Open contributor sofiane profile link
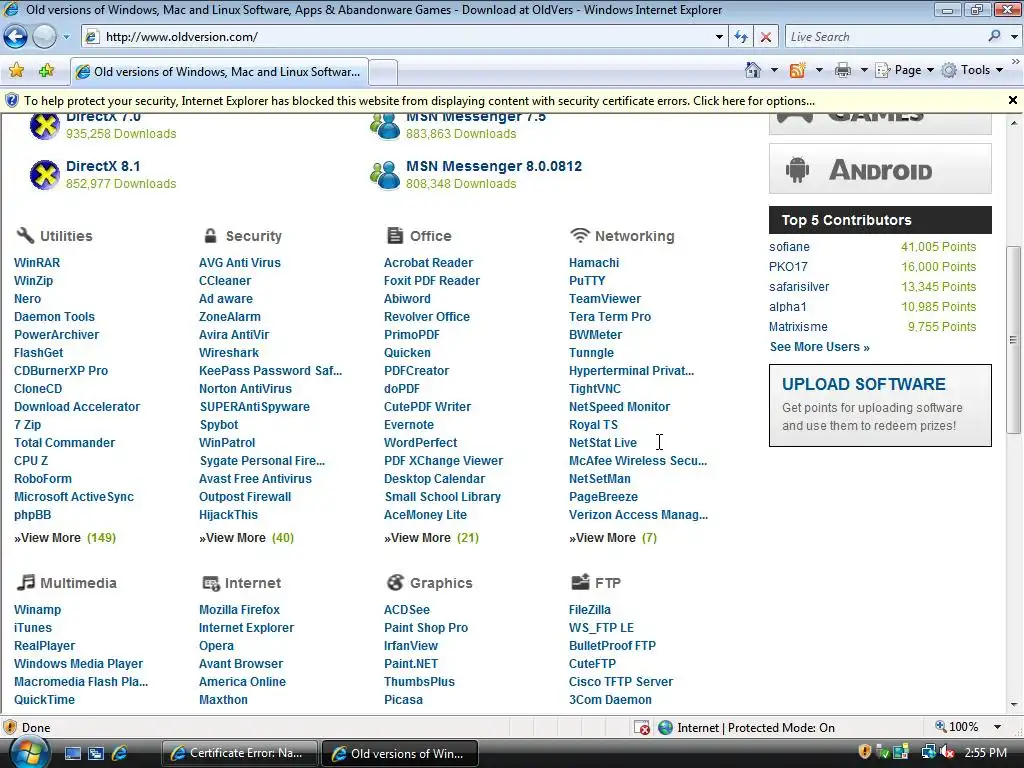The image size is (1024, 768). pyautogui.click(x=789, y=247)
